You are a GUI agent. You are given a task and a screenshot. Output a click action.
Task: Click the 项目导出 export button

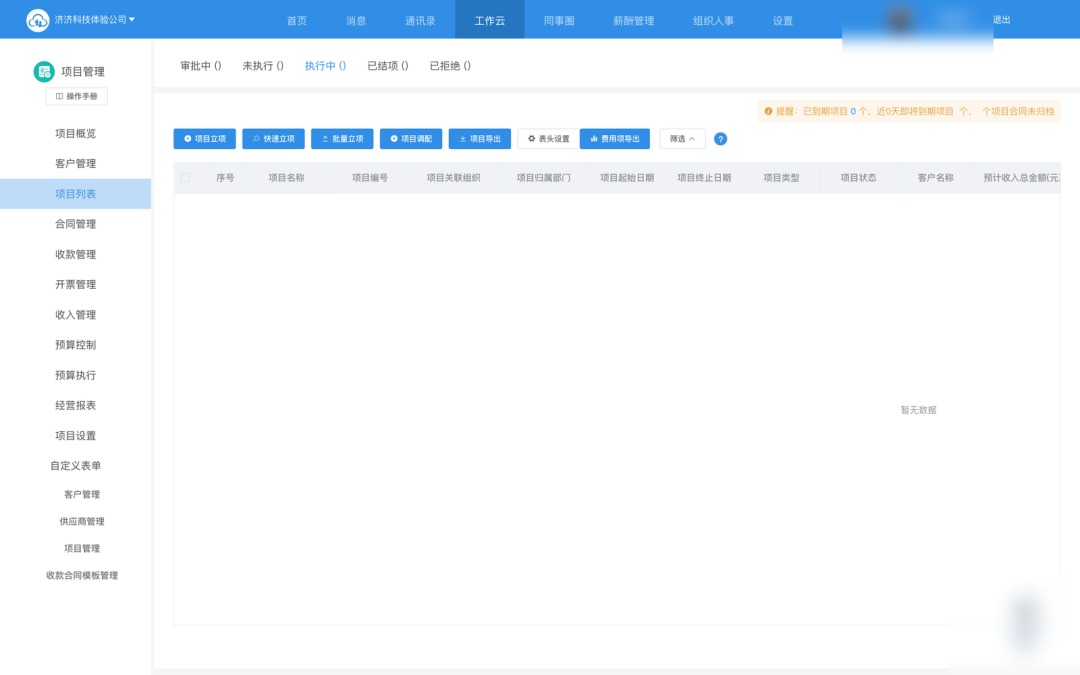pos(480,138)
